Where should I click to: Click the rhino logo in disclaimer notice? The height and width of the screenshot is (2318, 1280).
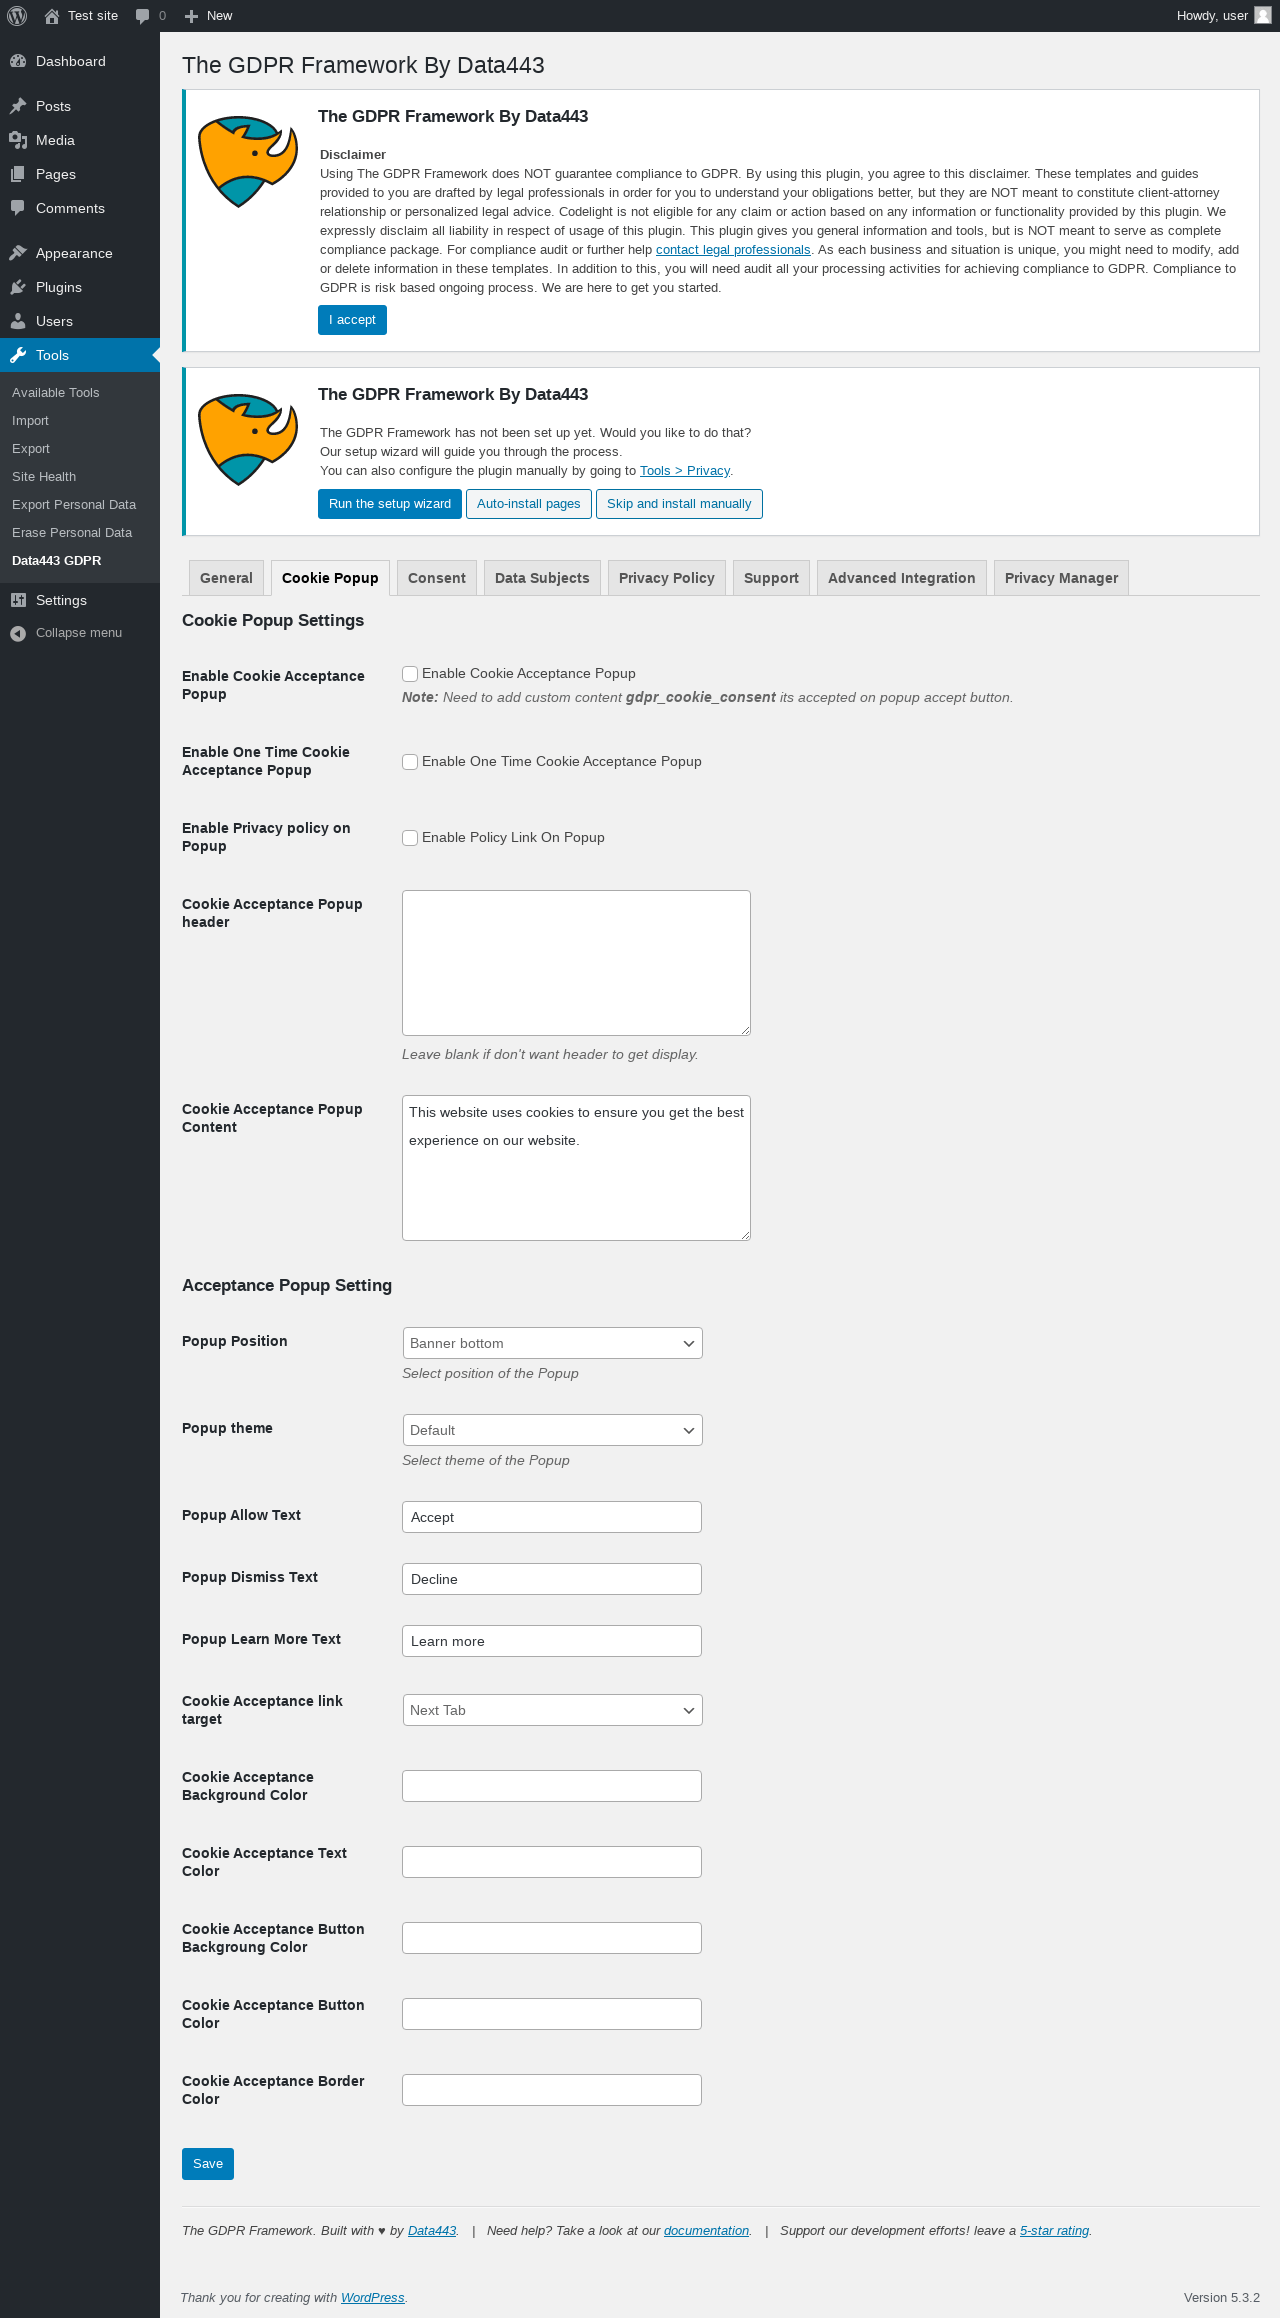(x=248, y=161)
